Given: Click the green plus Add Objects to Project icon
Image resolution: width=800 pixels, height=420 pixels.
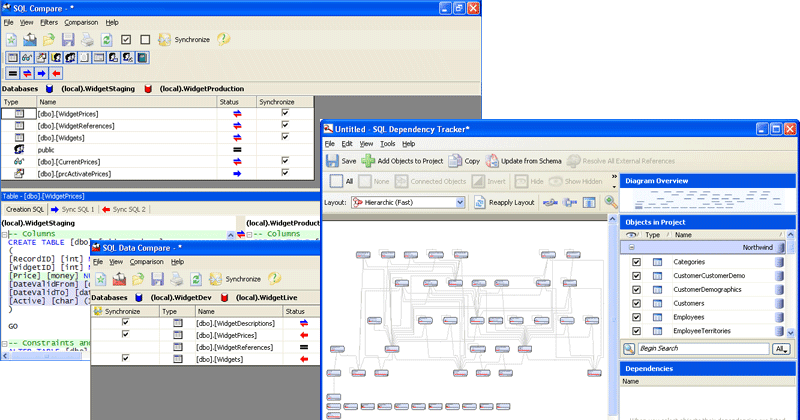Looking at the screenshot, I should coord(368,161).
